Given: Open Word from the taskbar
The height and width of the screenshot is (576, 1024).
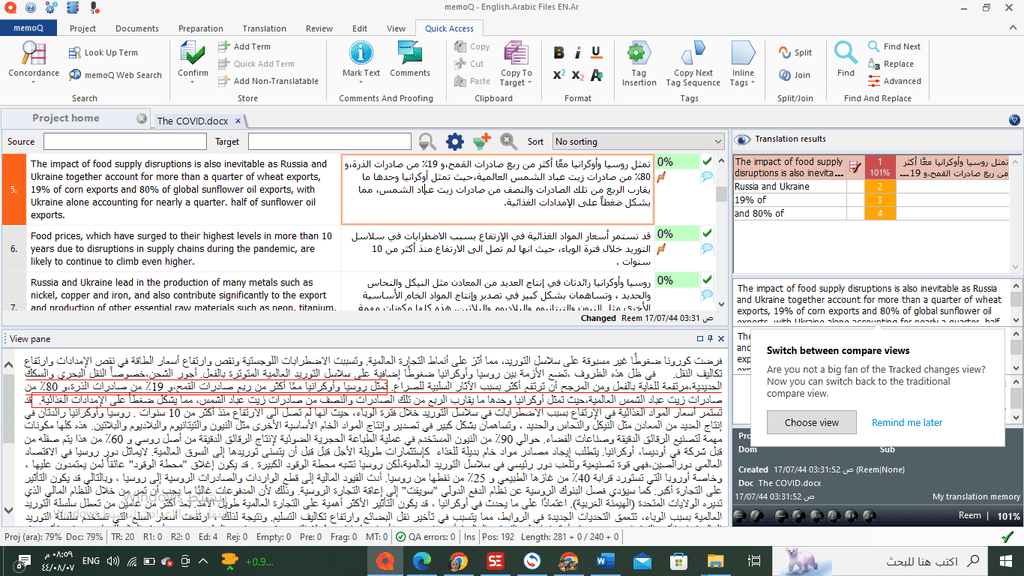Looking at the screenshot, I should (x=605, y=560).
